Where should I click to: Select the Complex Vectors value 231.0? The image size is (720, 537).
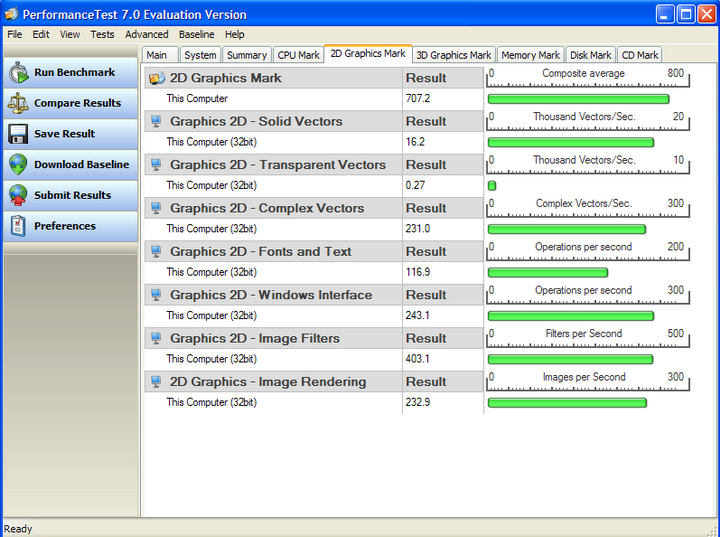(x=418, y=229)
